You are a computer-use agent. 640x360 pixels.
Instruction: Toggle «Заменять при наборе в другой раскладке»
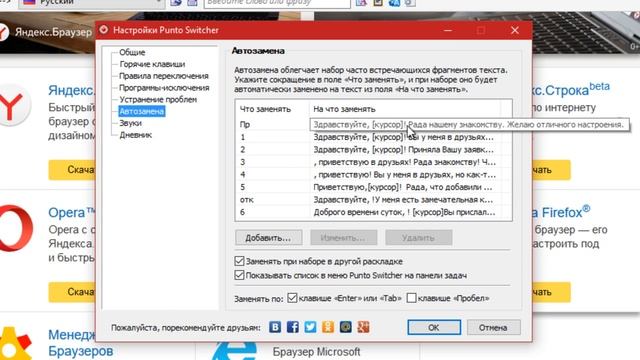pos(239,261)
